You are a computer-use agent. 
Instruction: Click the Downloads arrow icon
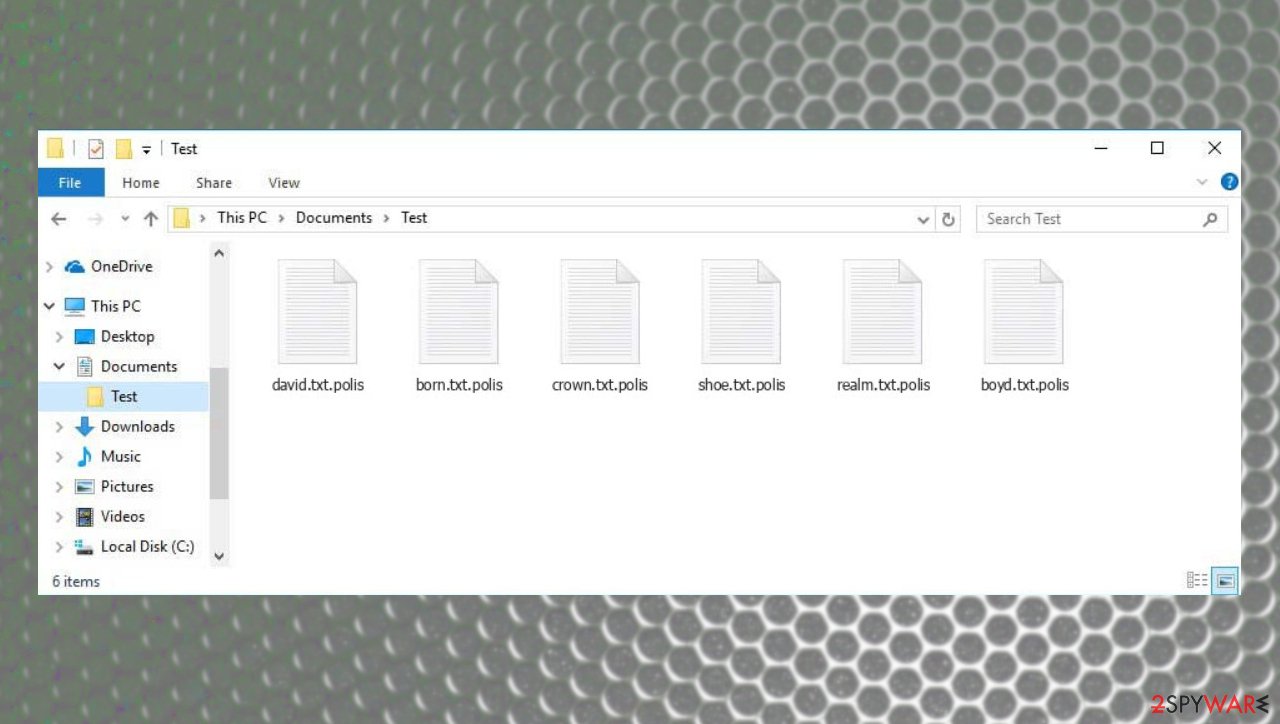pos(85,427)
